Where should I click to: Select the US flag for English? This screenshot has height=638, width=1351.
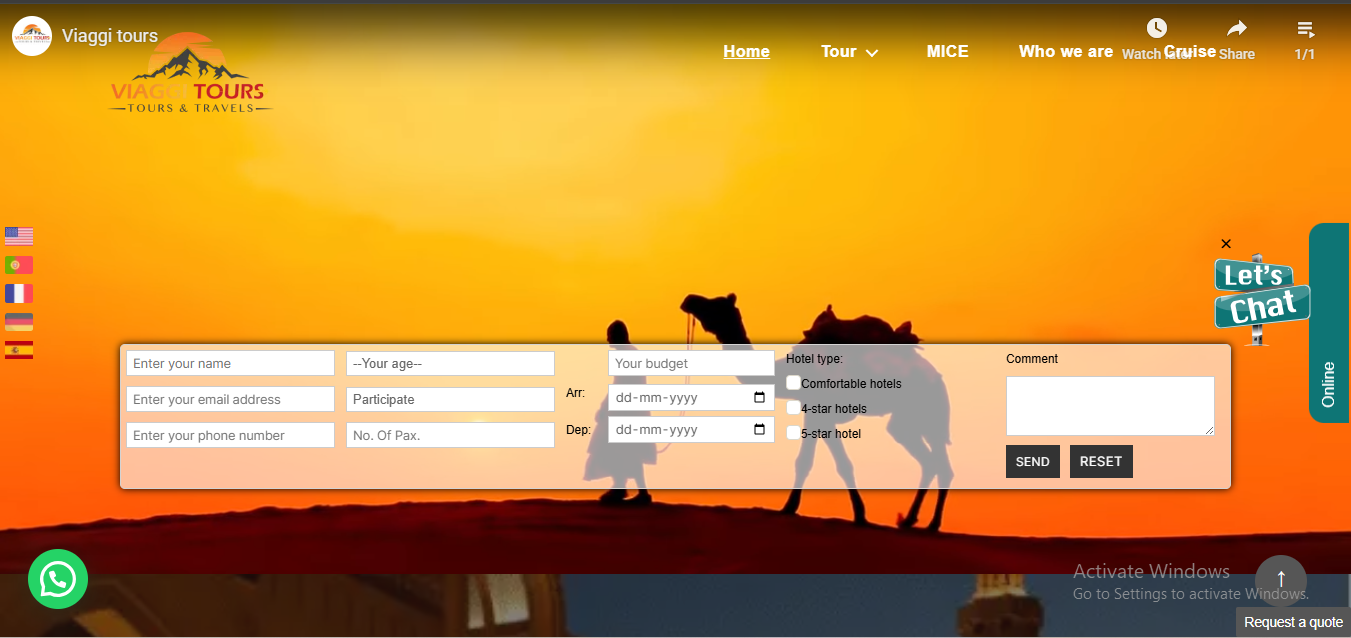[19, 236]
